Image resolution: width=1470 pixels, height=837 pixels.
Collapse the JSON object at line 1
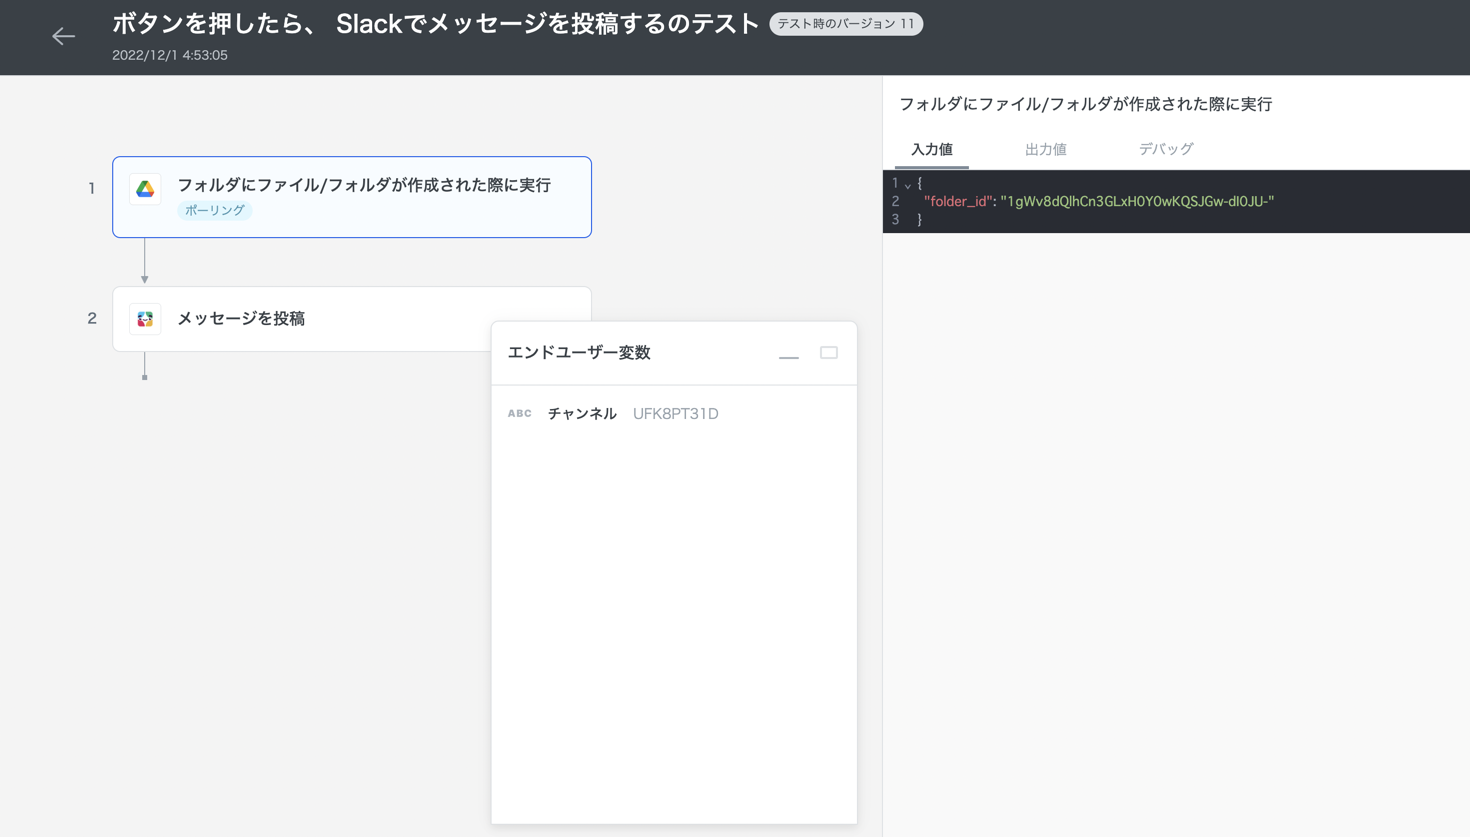pyautogui.click(x=908, y=185)
